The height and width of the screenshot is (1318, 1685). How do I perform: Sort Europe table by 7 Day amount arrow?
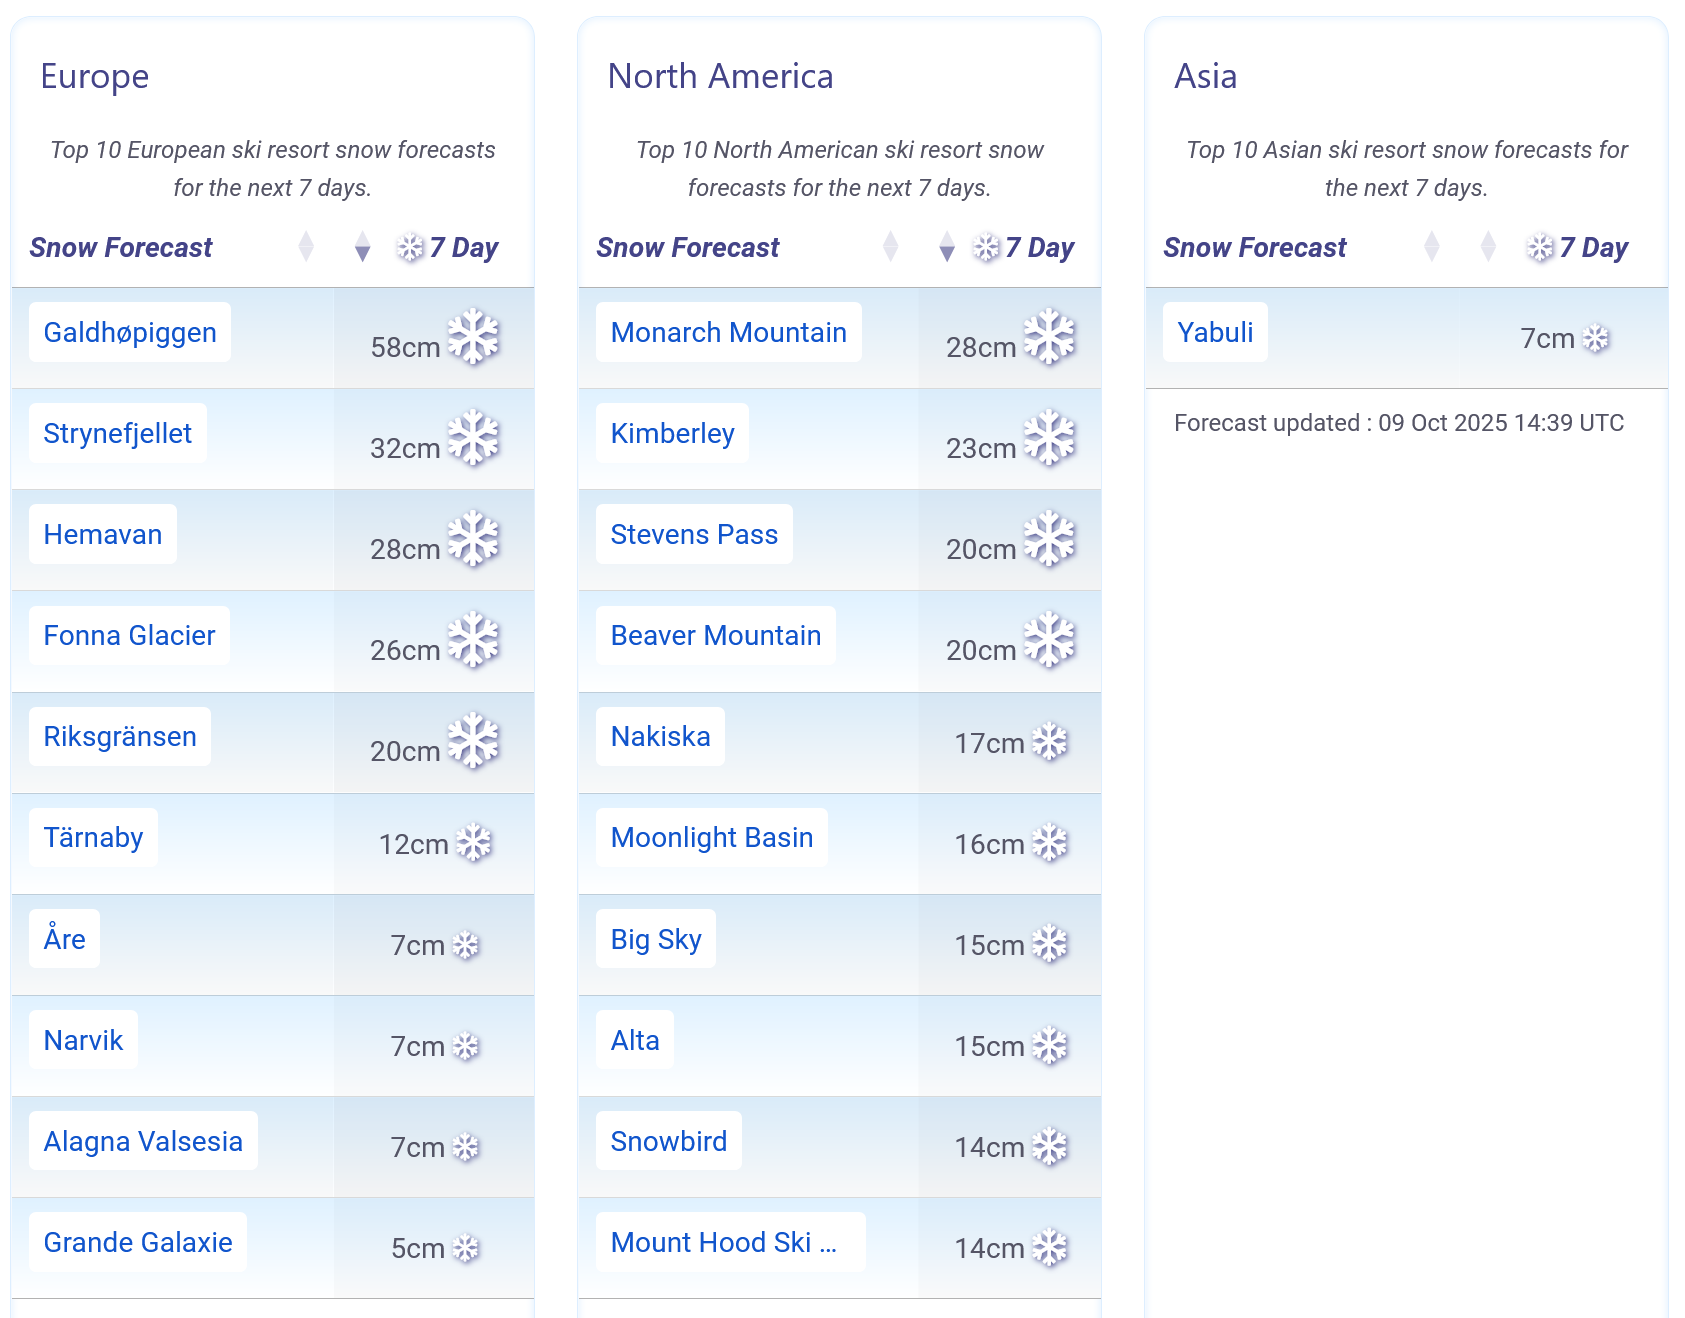click(363, 247)
